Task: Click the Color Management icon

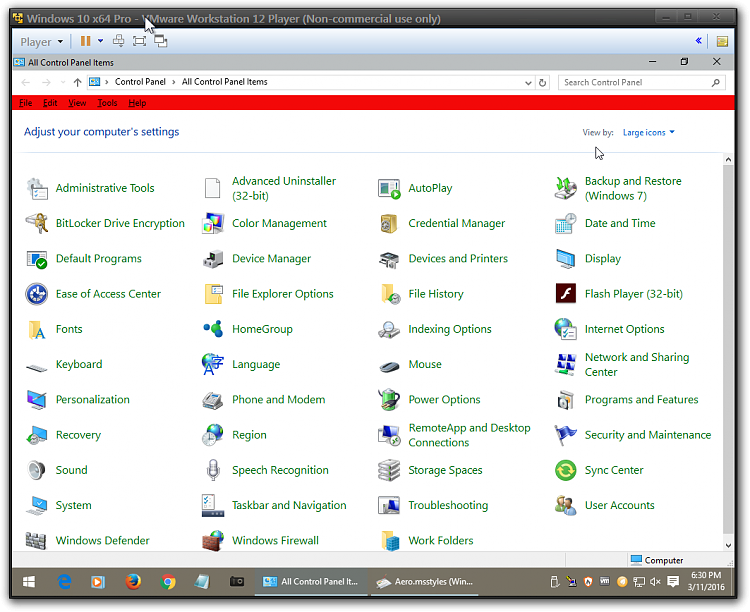Action: pos(213,223)
